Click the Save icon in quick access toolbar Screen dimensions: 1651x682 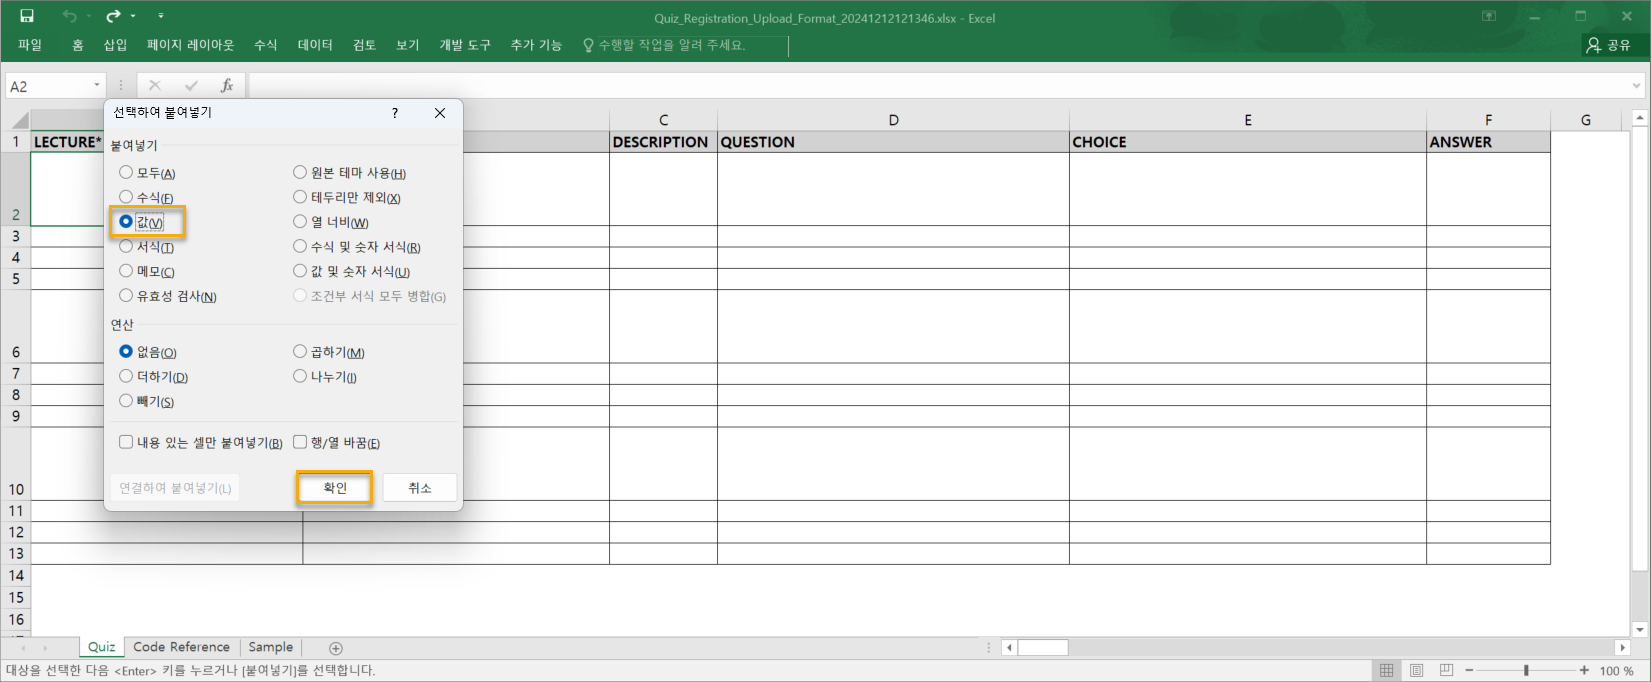click(x=27, y=16)
